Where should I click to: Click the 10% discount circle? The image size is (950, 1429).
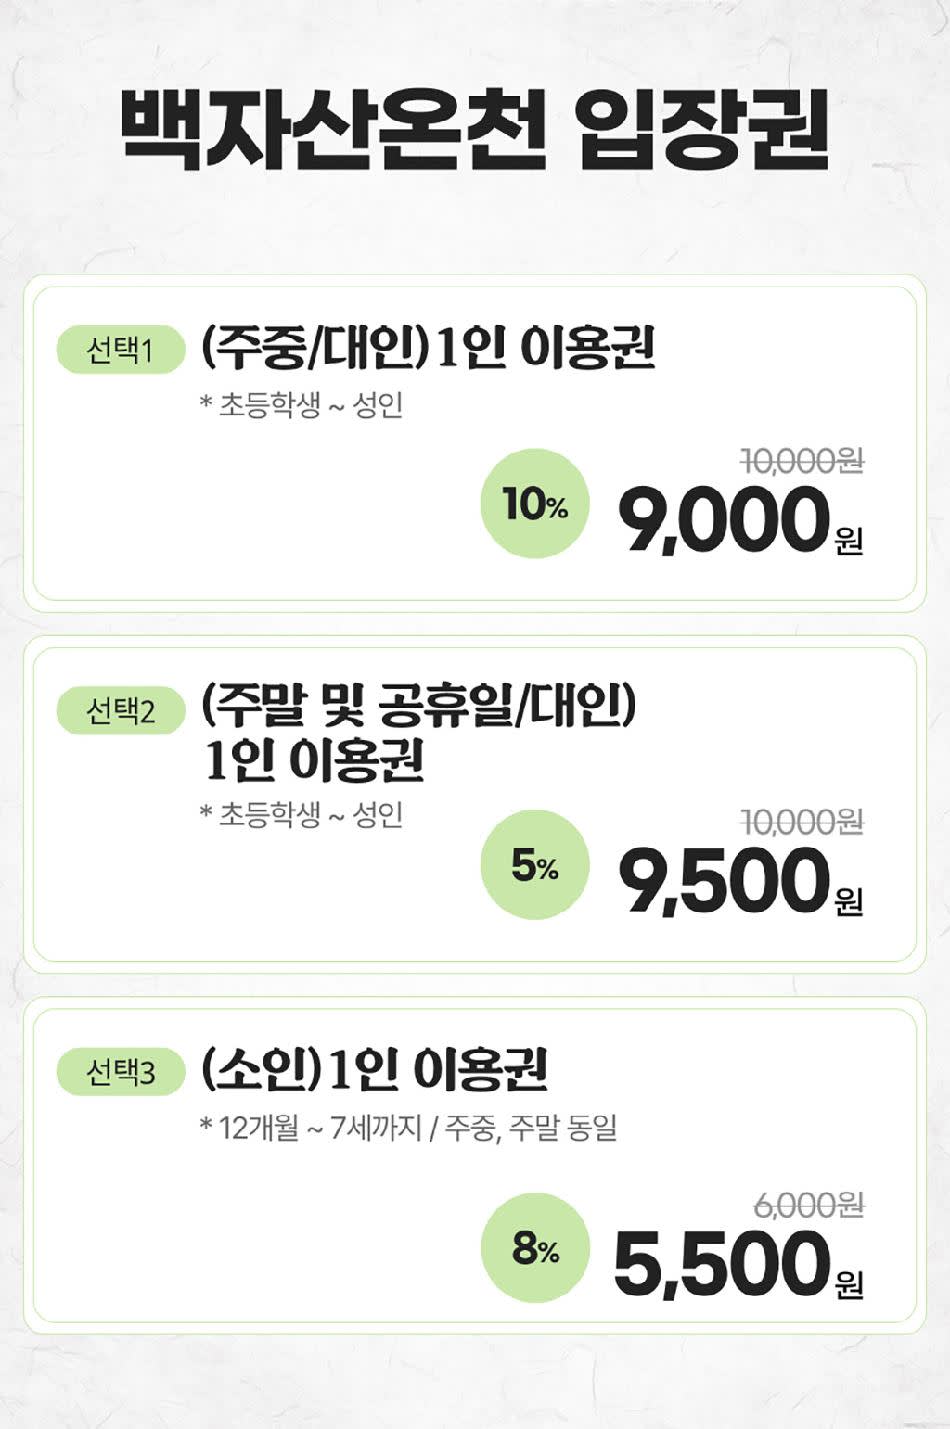[535, 504]
